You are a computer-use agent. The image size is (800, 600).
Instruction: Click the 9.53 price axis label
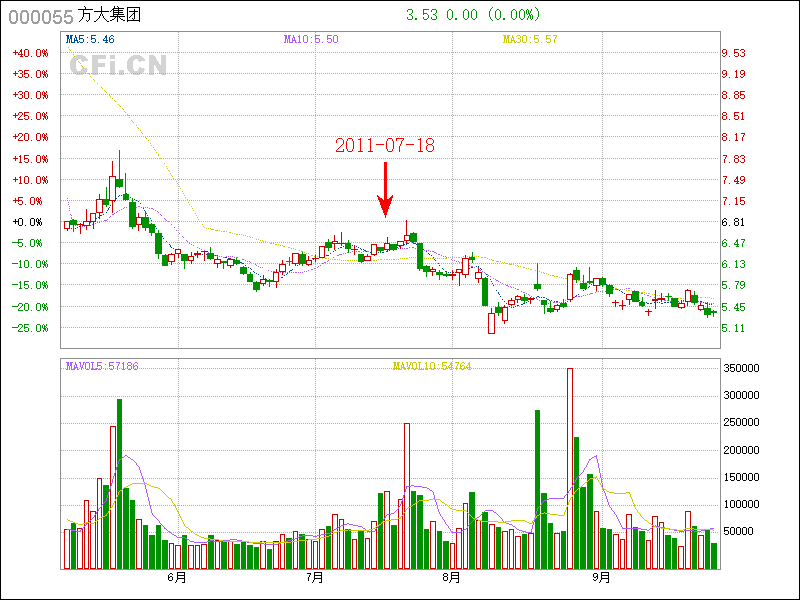(733, 53)
